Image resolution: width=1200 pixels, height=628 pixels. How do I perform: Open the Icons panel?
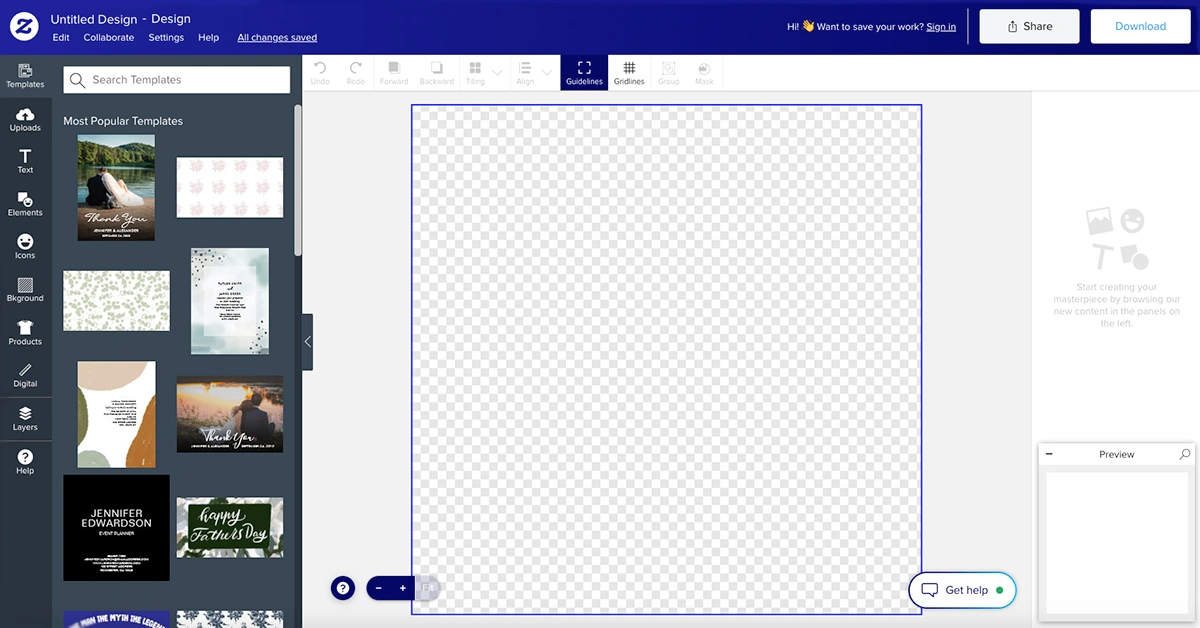(25, 247)
